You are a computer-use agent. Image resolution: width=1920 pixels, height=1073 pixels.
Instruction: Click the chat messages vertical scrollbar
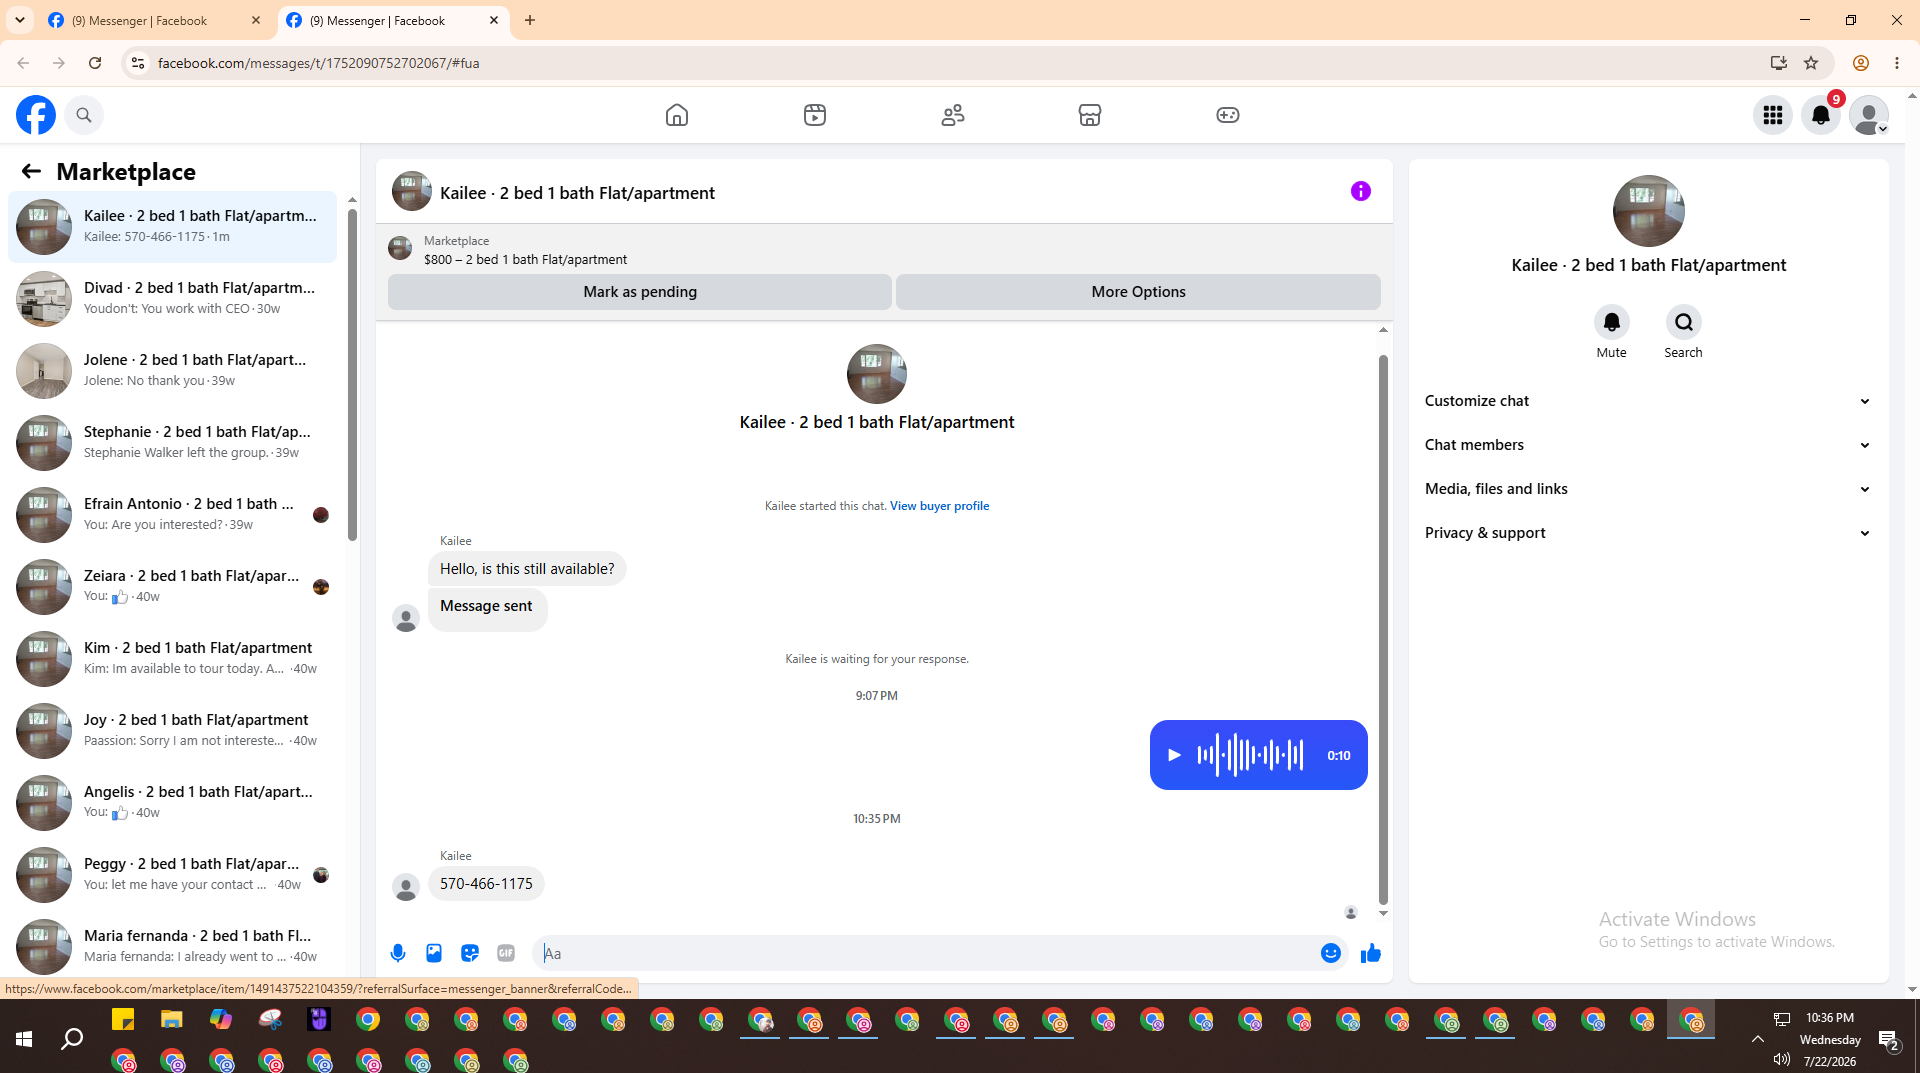point(1383,630)
